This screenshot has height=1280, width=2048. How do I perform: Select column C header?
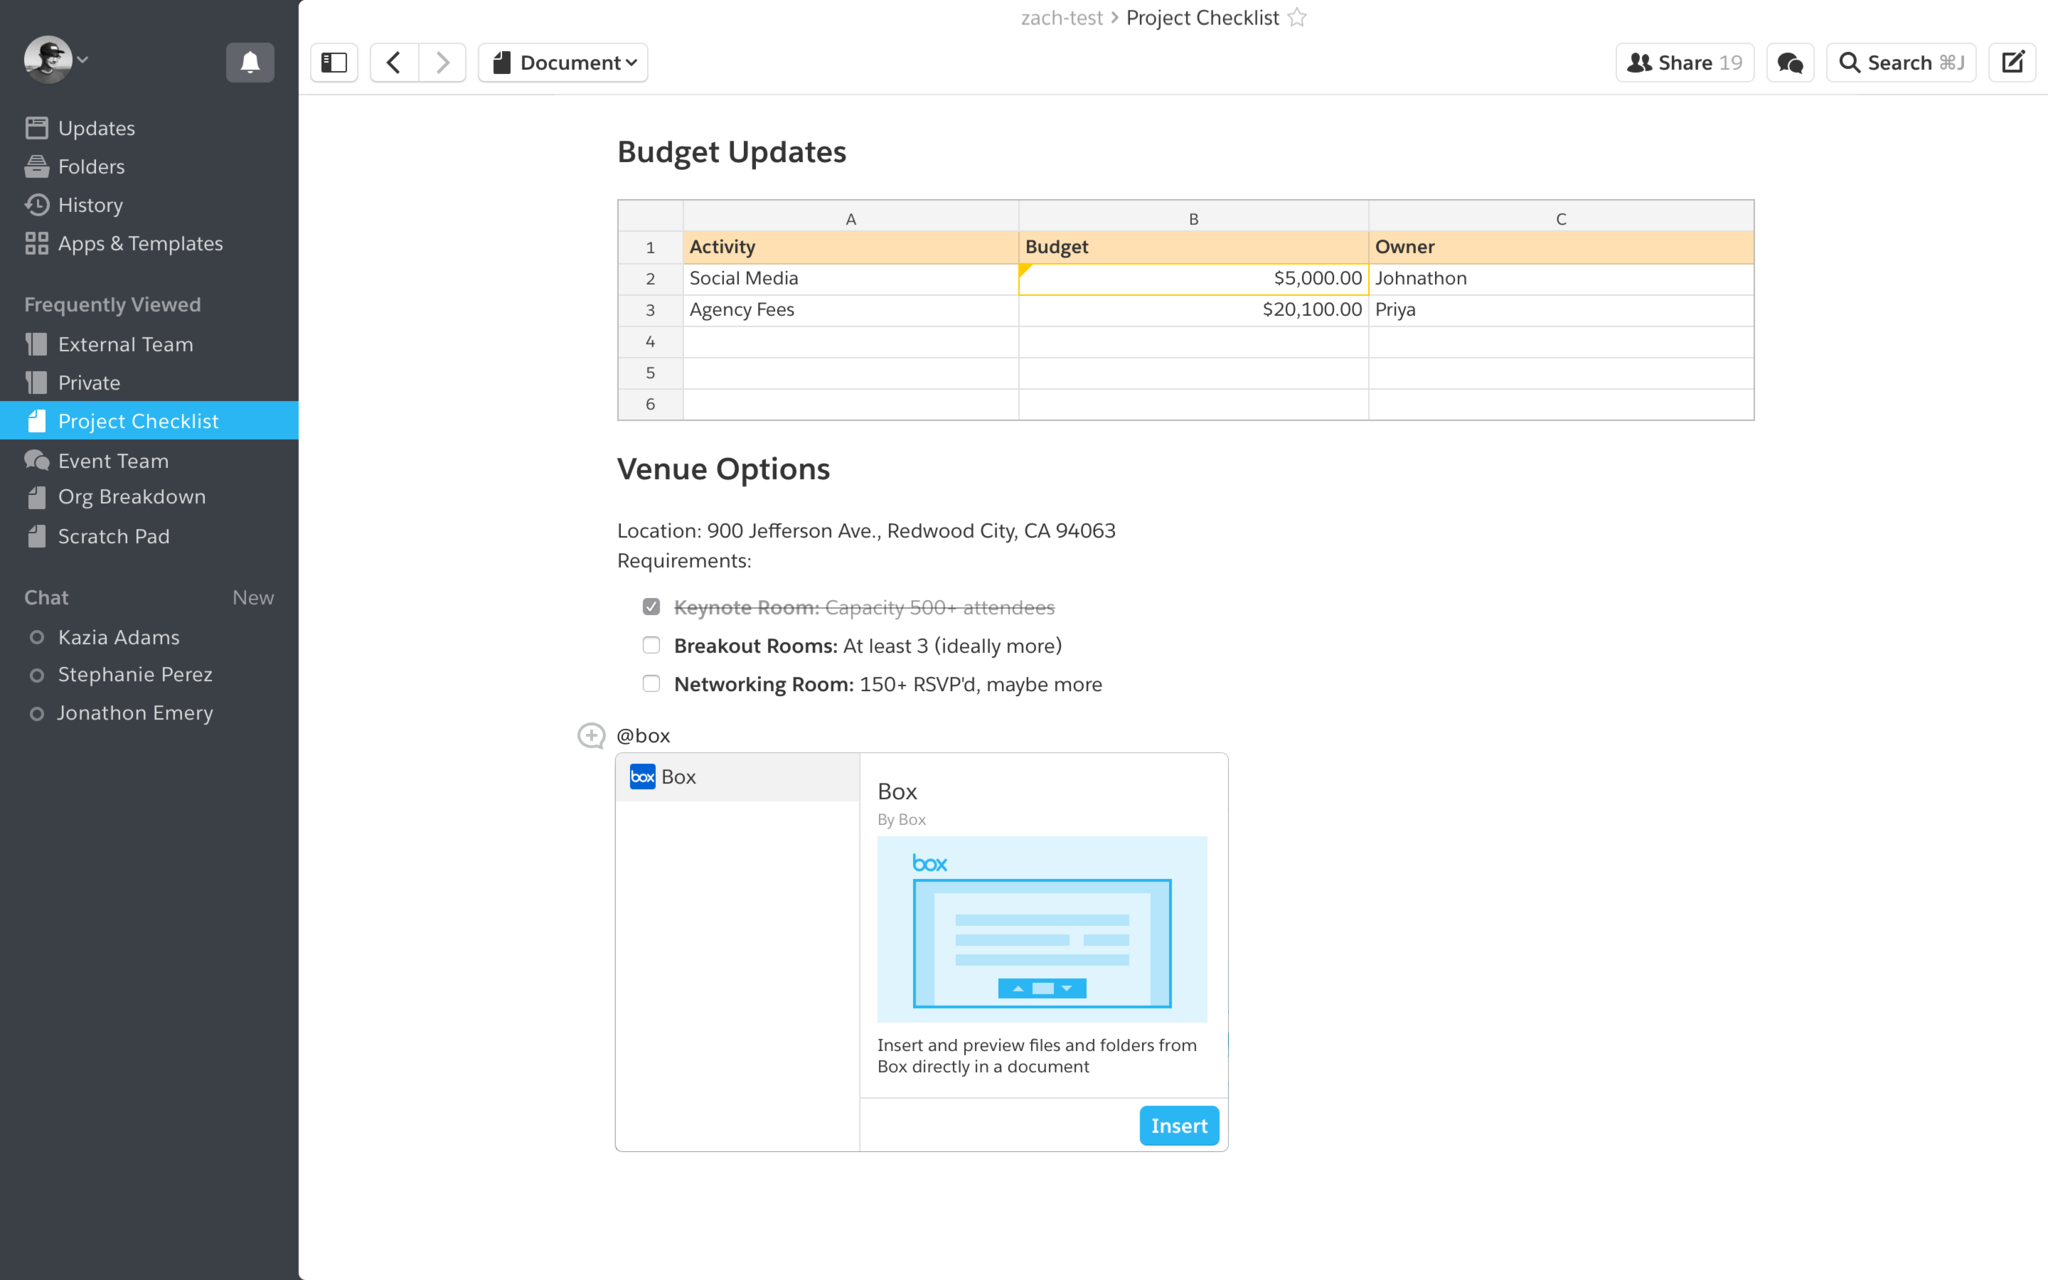click(1561, 218)
